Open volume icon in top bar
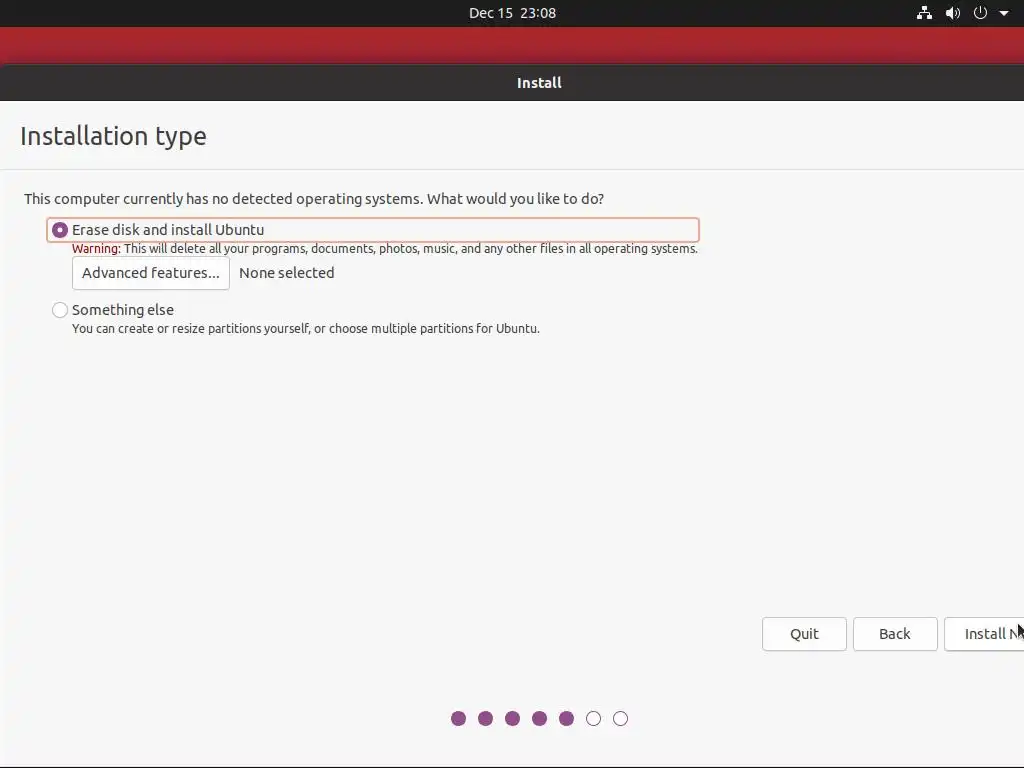 click(953, 13)
